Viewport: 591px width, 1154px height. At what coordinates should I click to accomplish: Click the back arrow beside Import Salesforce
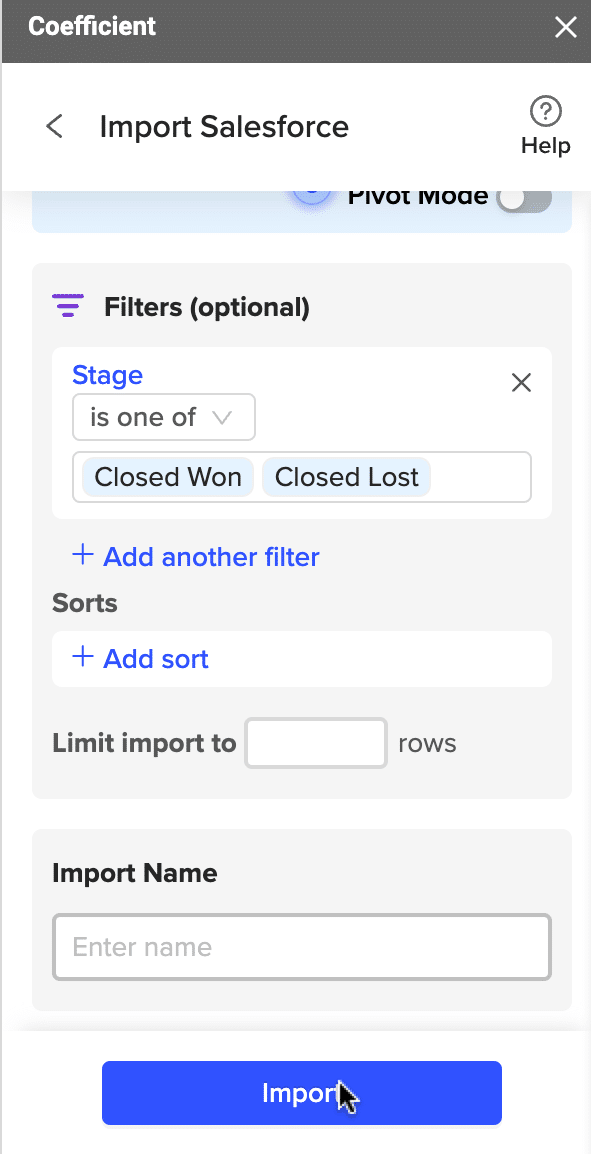[54, 126]
